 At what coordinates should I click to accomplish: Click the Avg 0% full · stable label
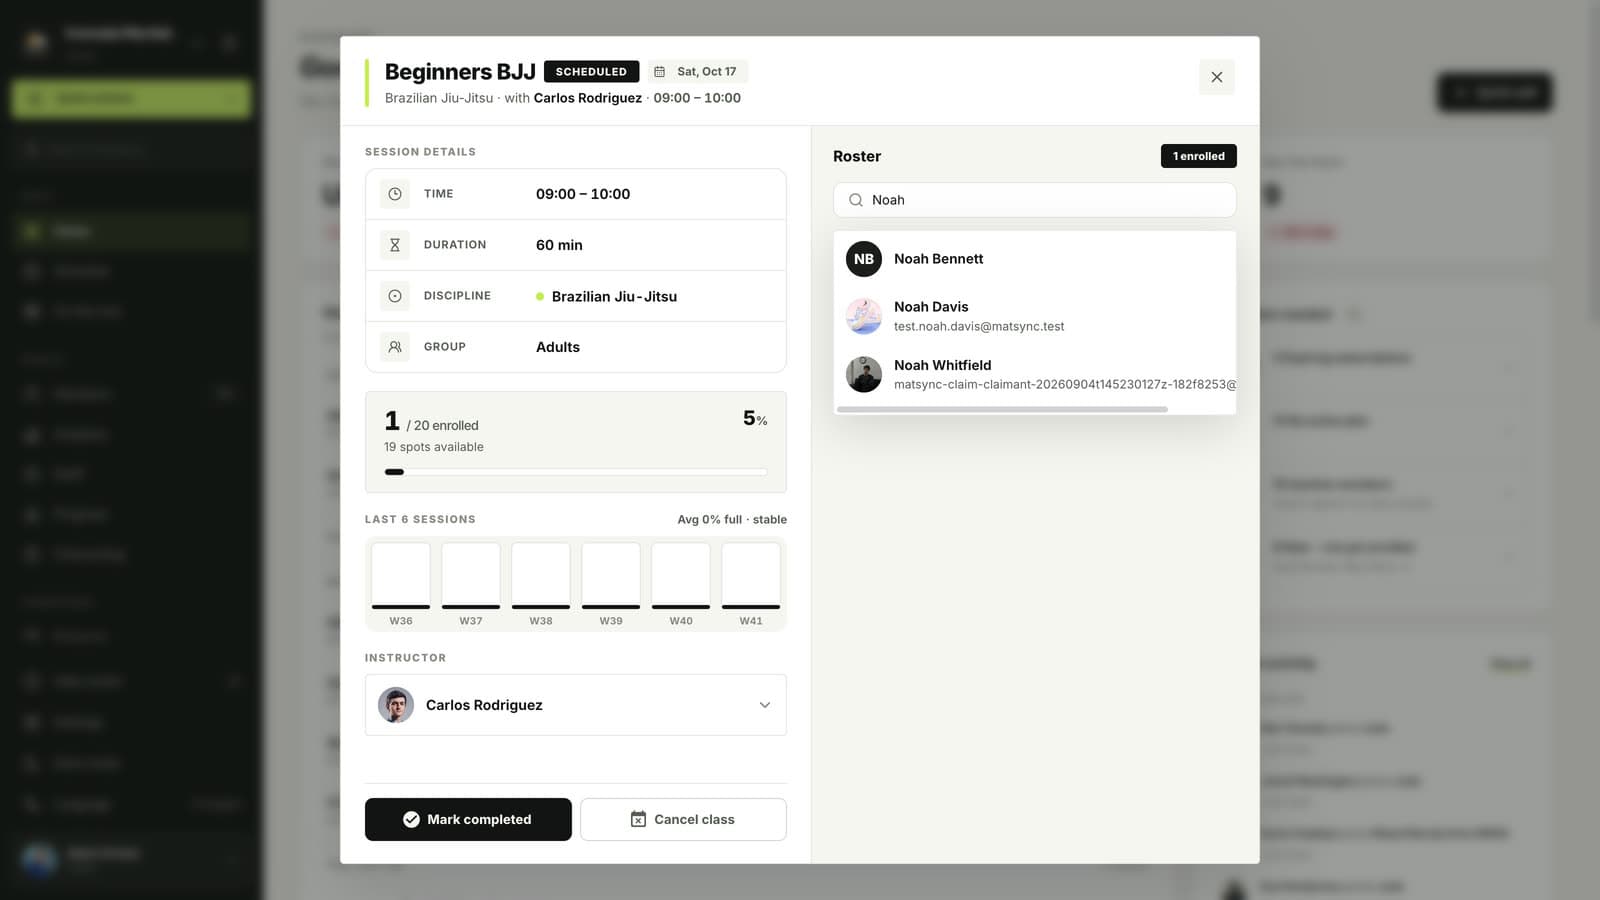(732, 520)
